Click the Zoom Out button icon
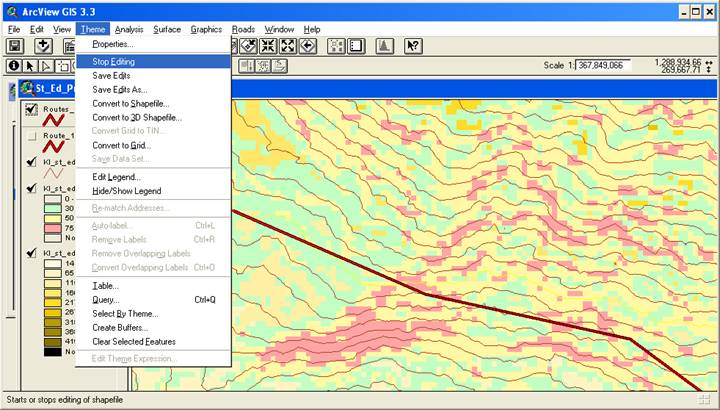 [288, 46]
